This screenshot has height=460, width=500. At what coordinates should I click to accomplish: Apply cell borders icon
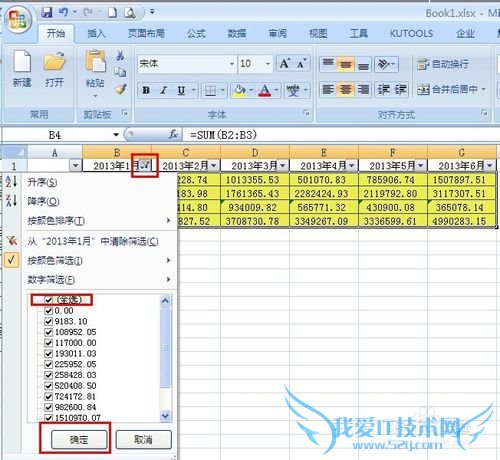(211, 90)
